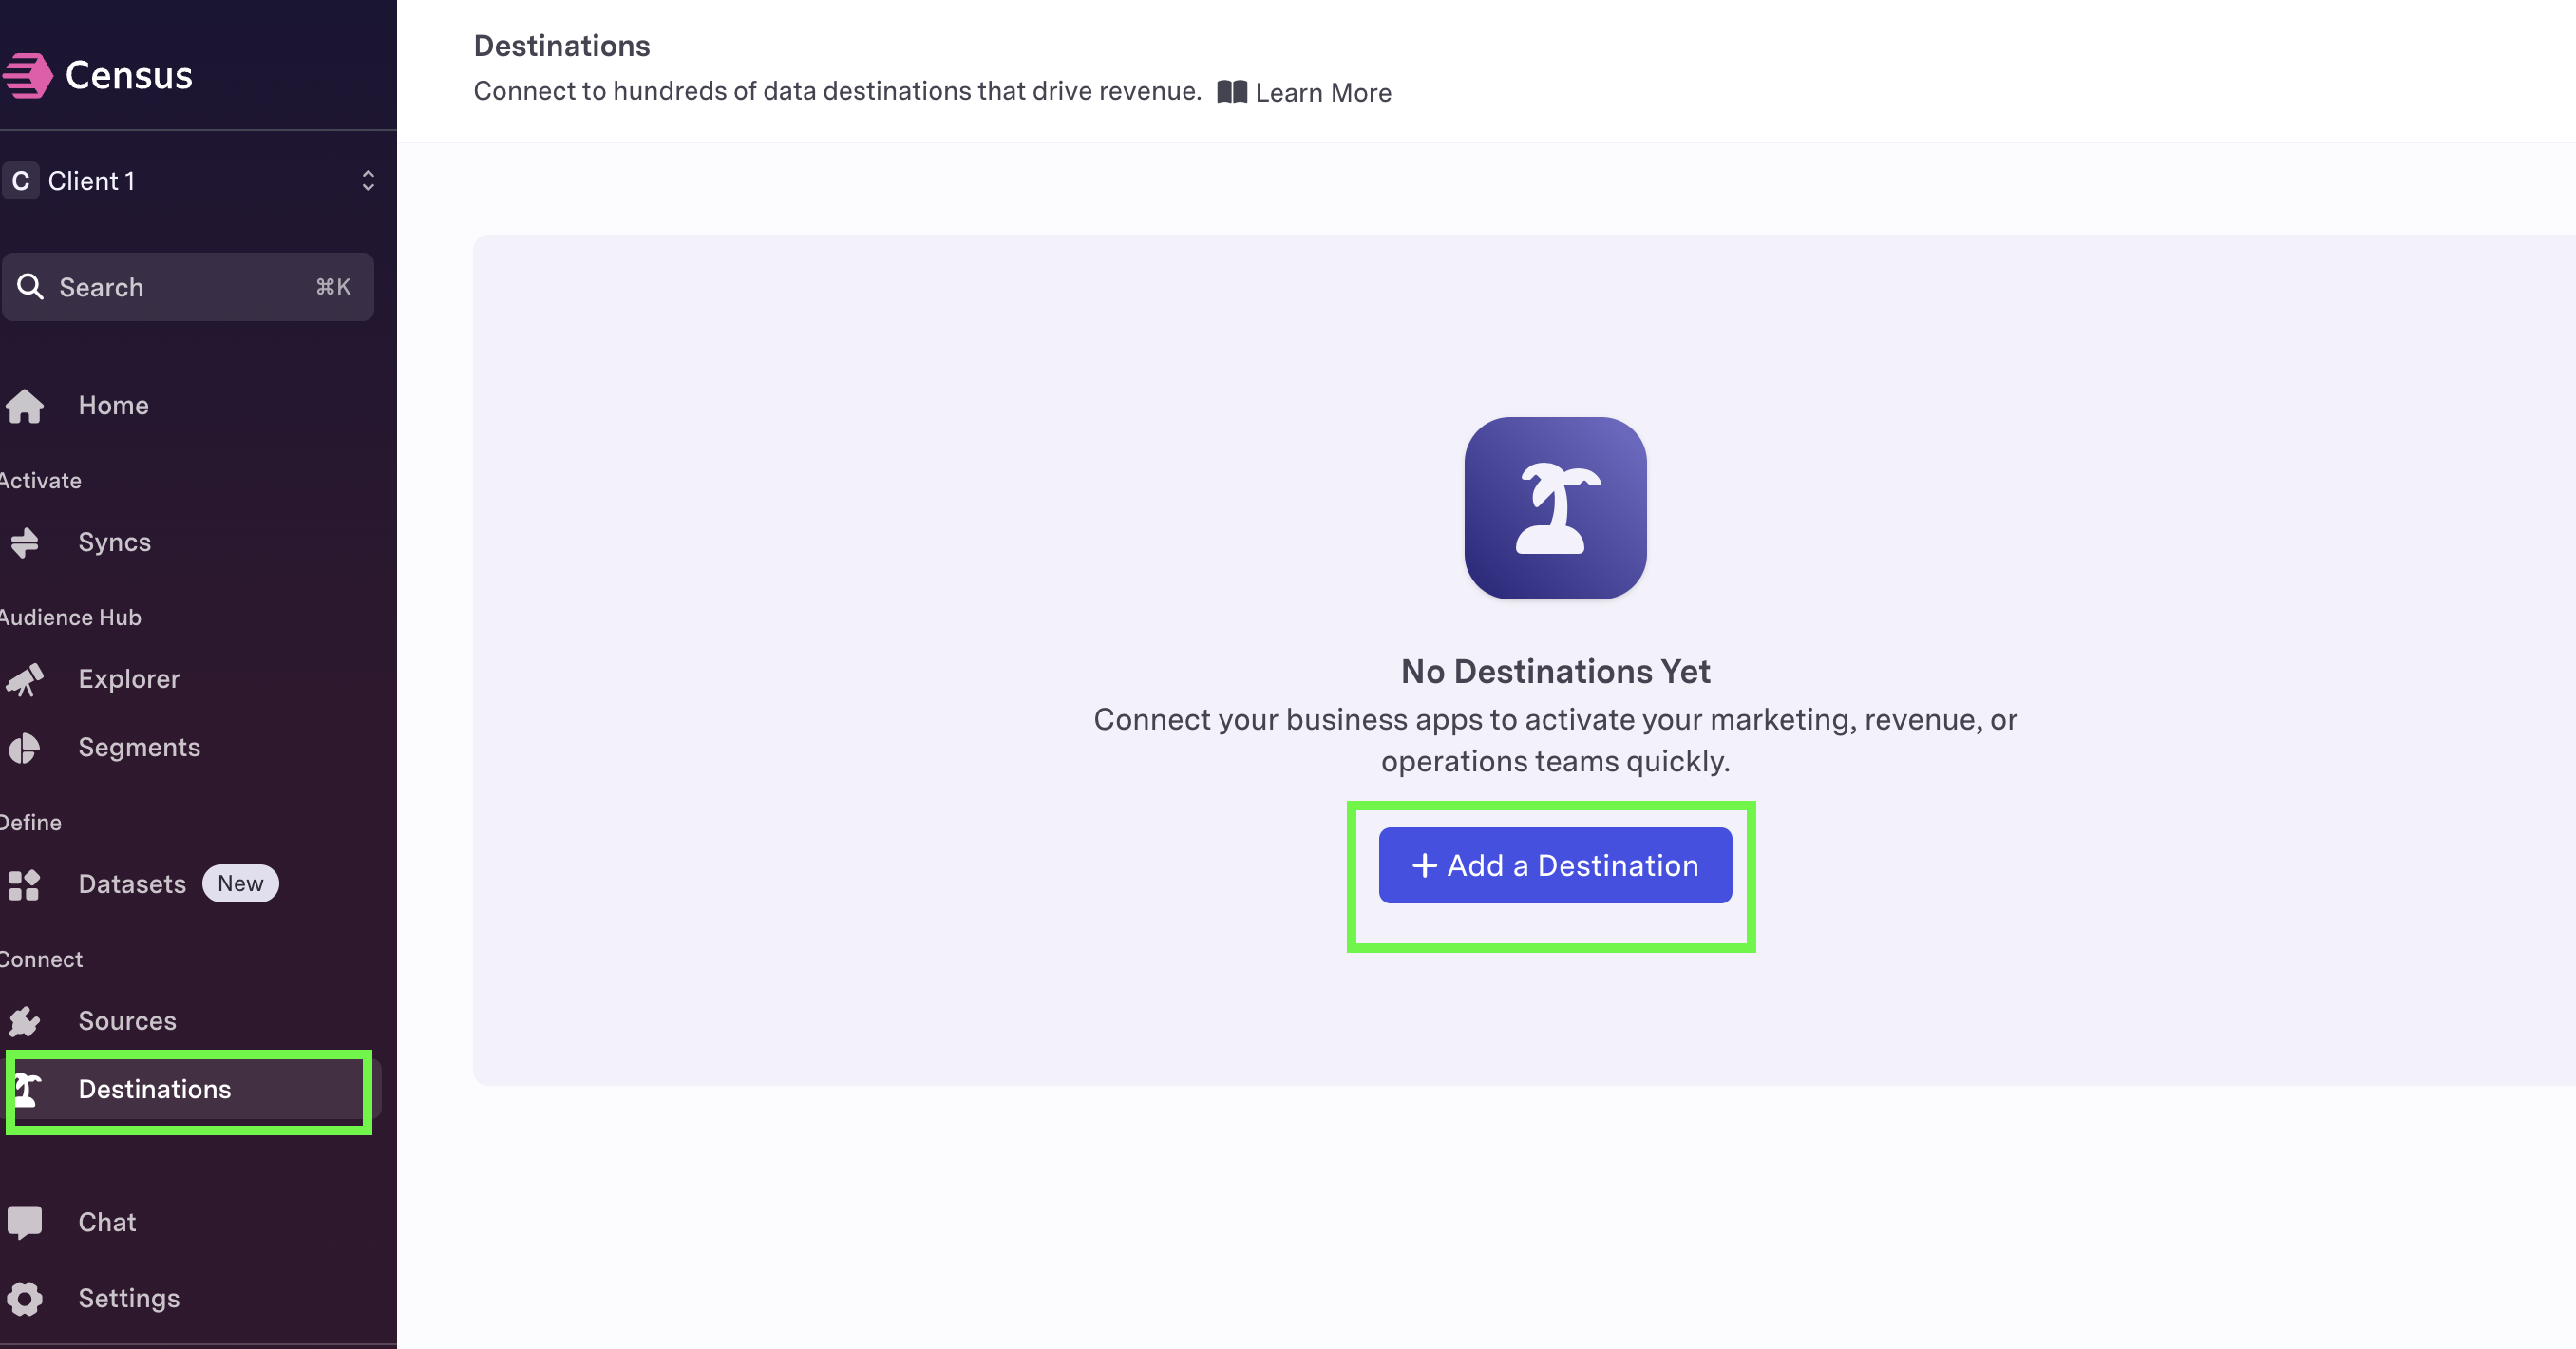
Task: Click the ⌘K shortcut hint in Search
Action: tap(333, 287)
